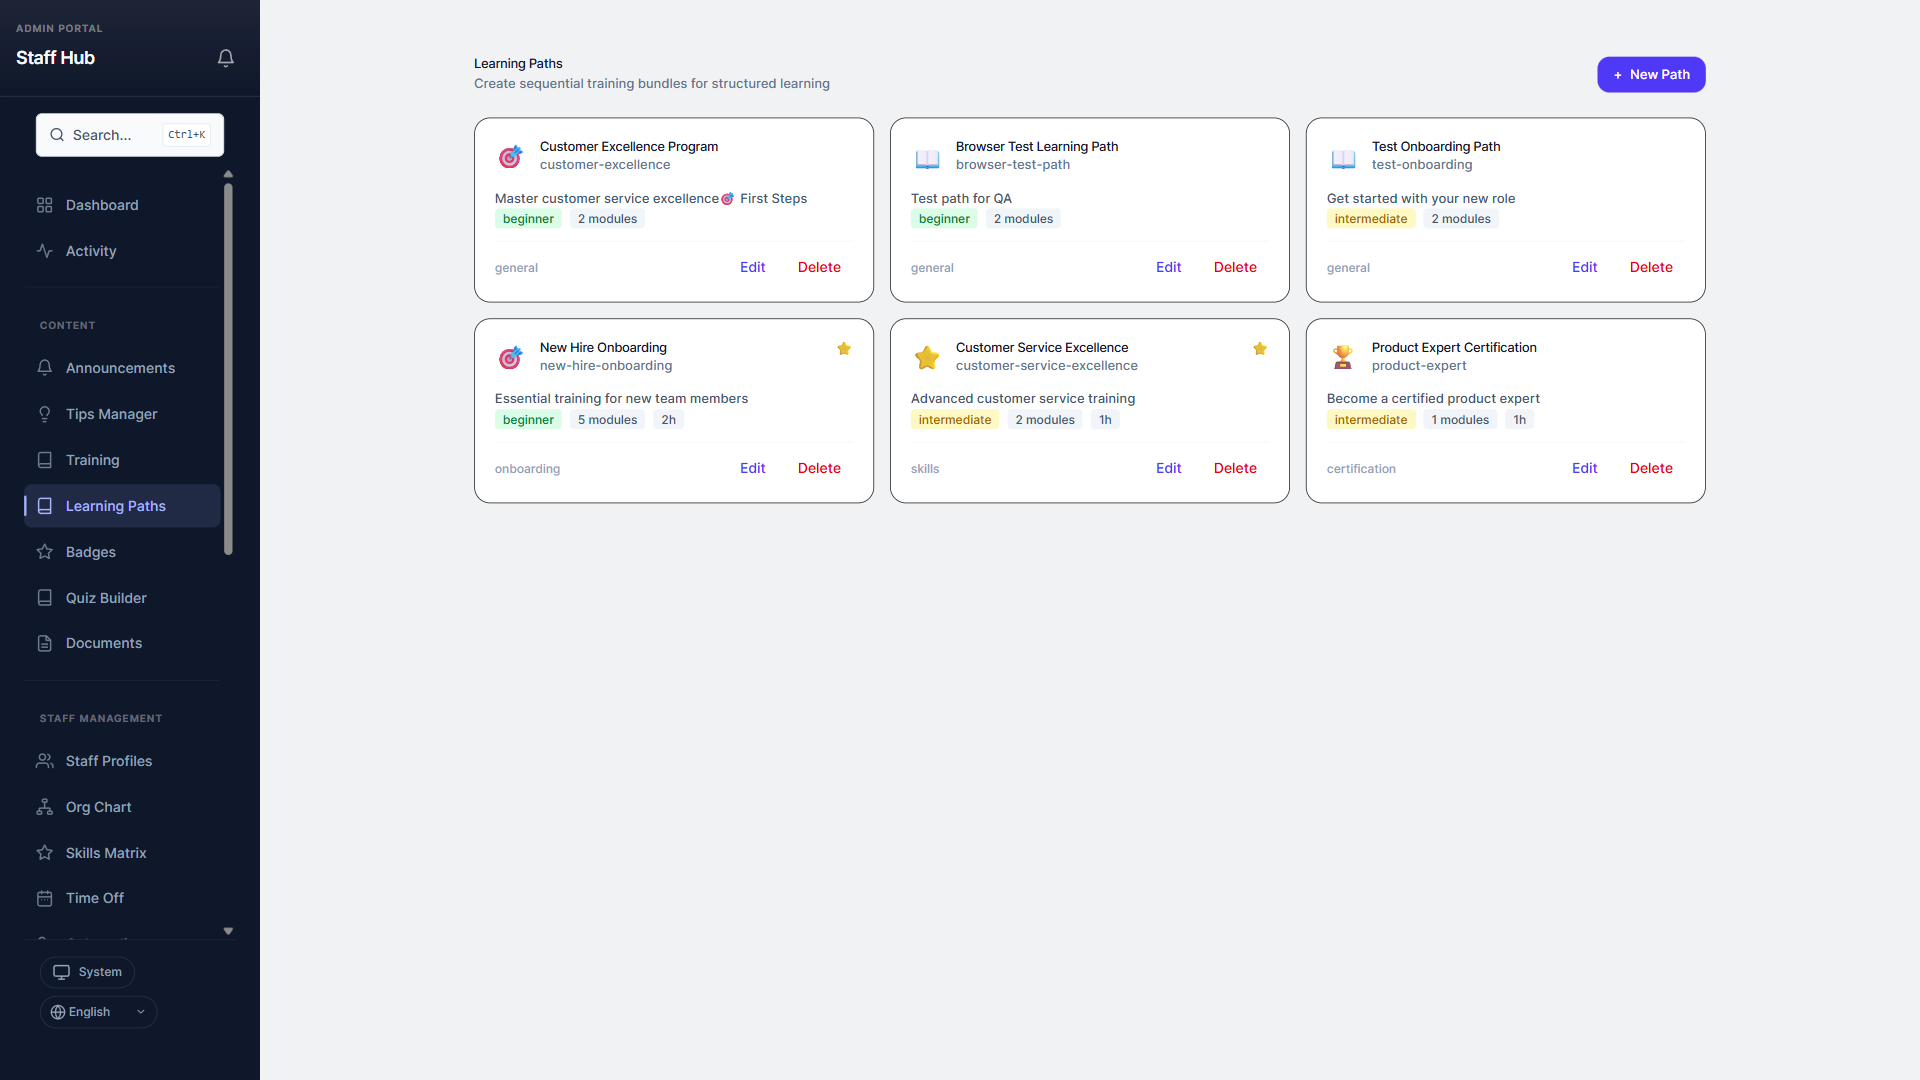Image resolution: width=1920 pixels, height=1080 pixels.
Task: Click the book icon on Browser Test Learning Path
Action: pyautogui.click(x=927, y=158)
